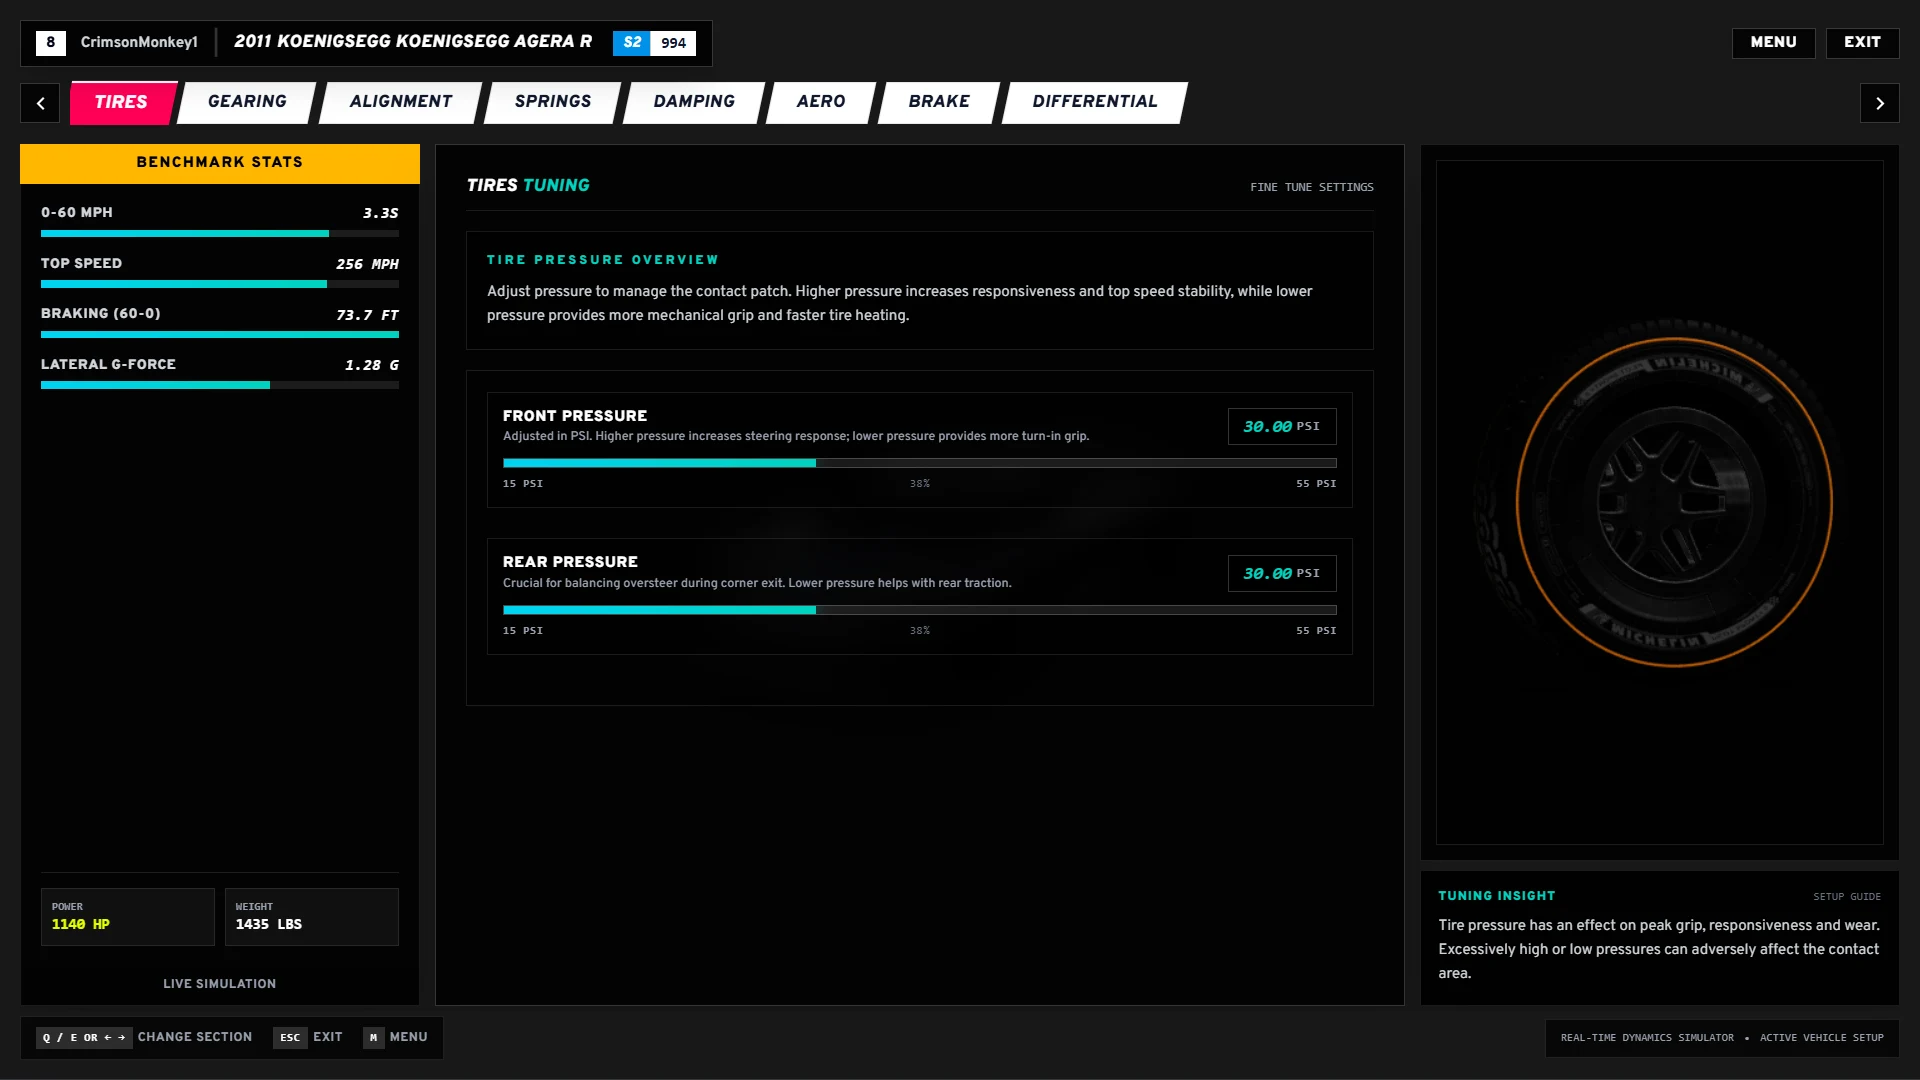Viewport: 1920px width, 1080px height.
Task: Edit the Front Pressure PSI value field
Action: click(1282, 427)
